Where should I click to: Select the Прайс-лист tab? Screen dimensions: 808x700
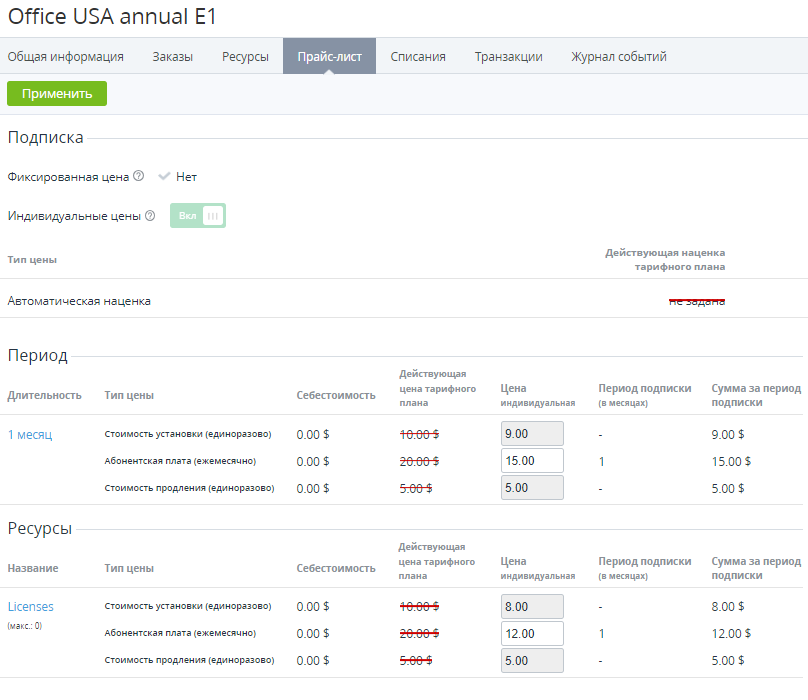[329, 56]
